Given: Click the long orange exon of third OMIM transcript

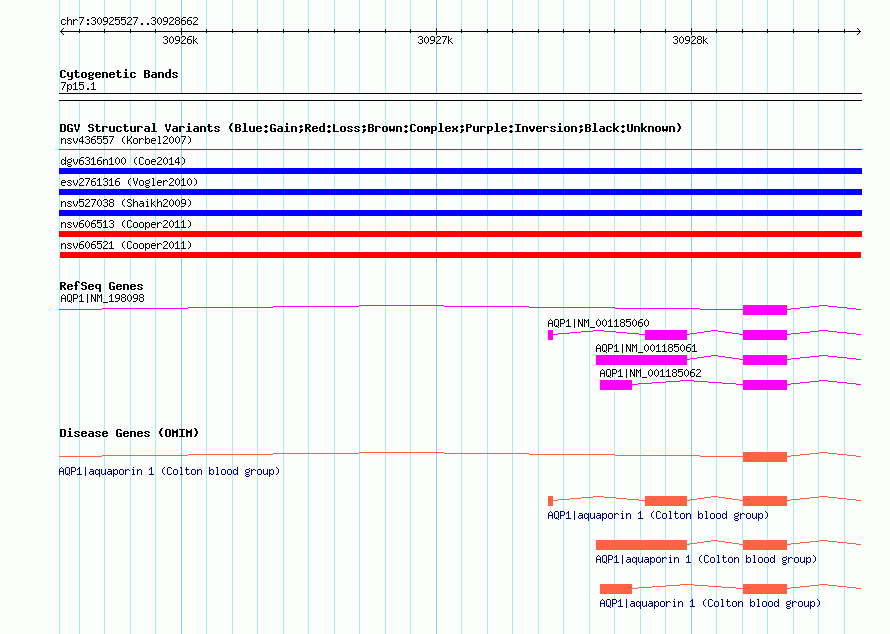Looking at the screenshot, I should pos(641,545).
